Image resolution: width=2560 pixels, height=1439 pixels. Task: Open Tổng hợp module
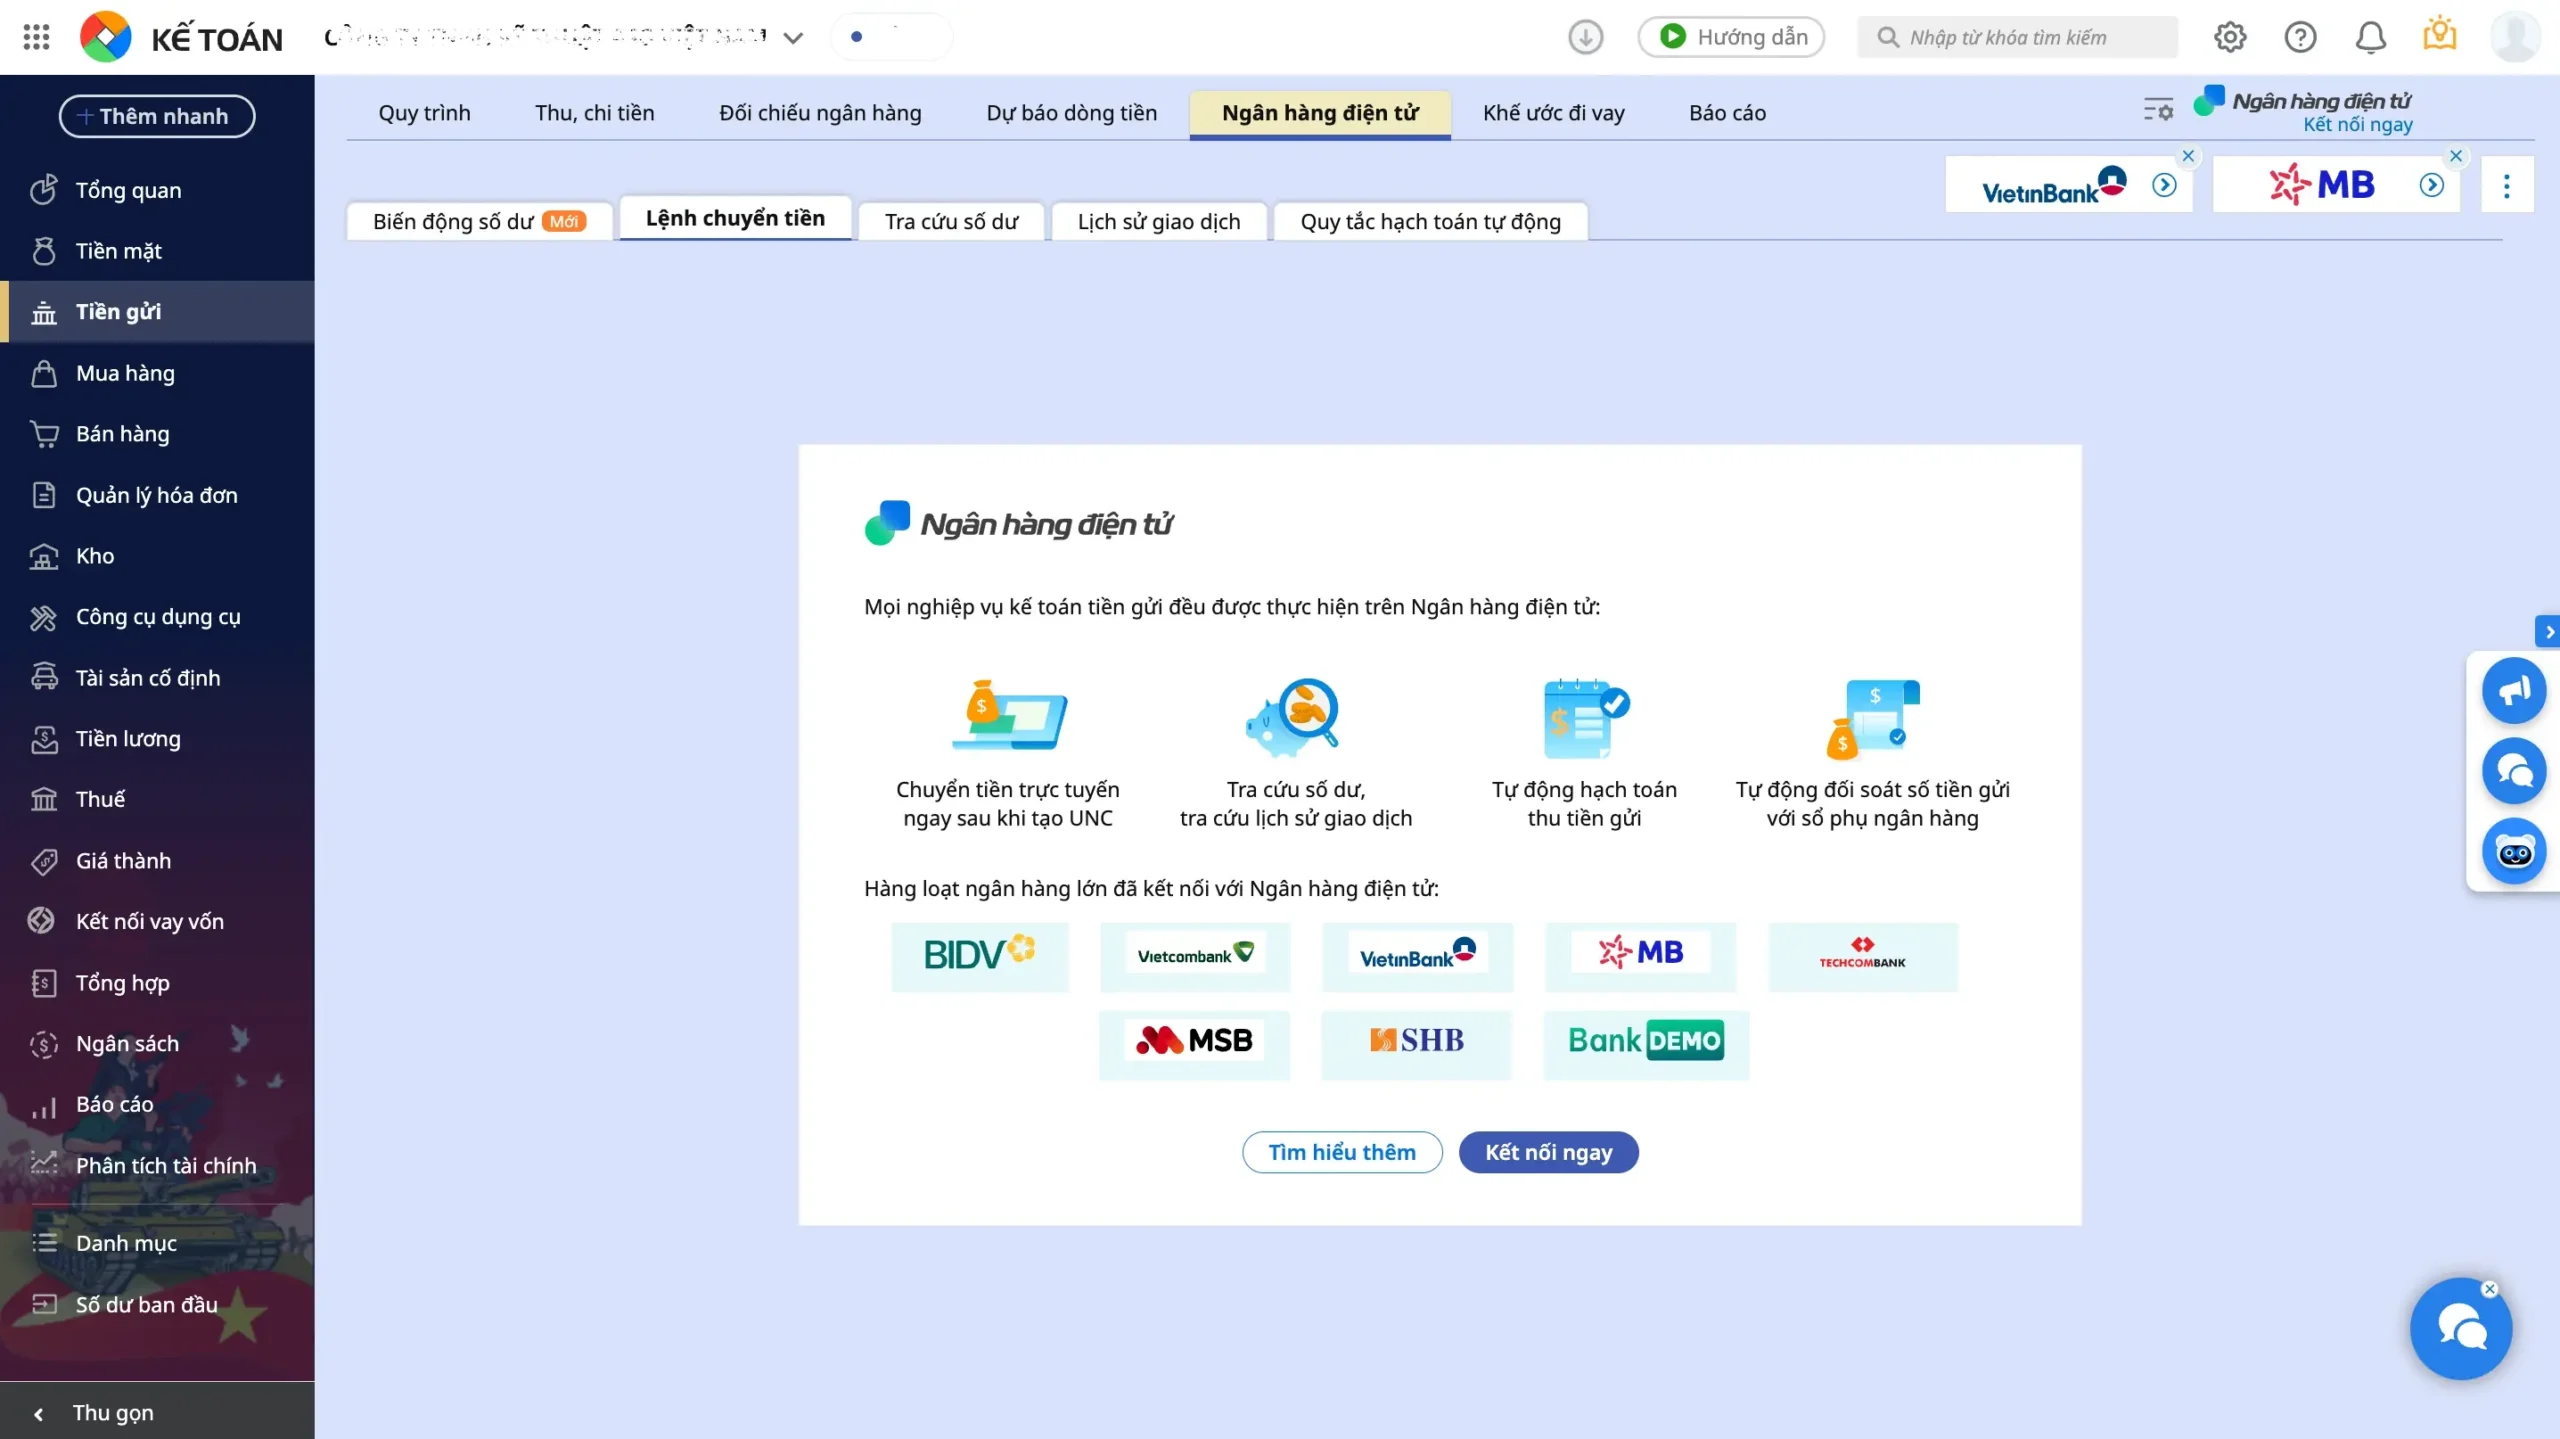tap(157, 983)
